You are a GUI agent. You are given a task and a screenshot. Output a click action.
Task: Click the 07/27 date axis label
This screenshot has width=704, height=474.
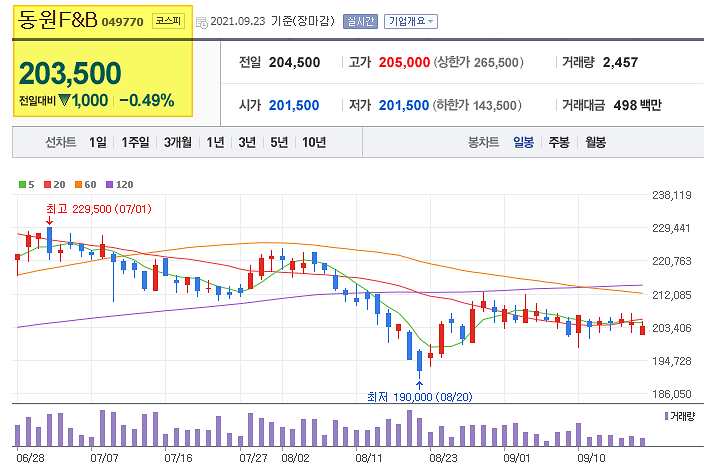click(x=253, y=458)
